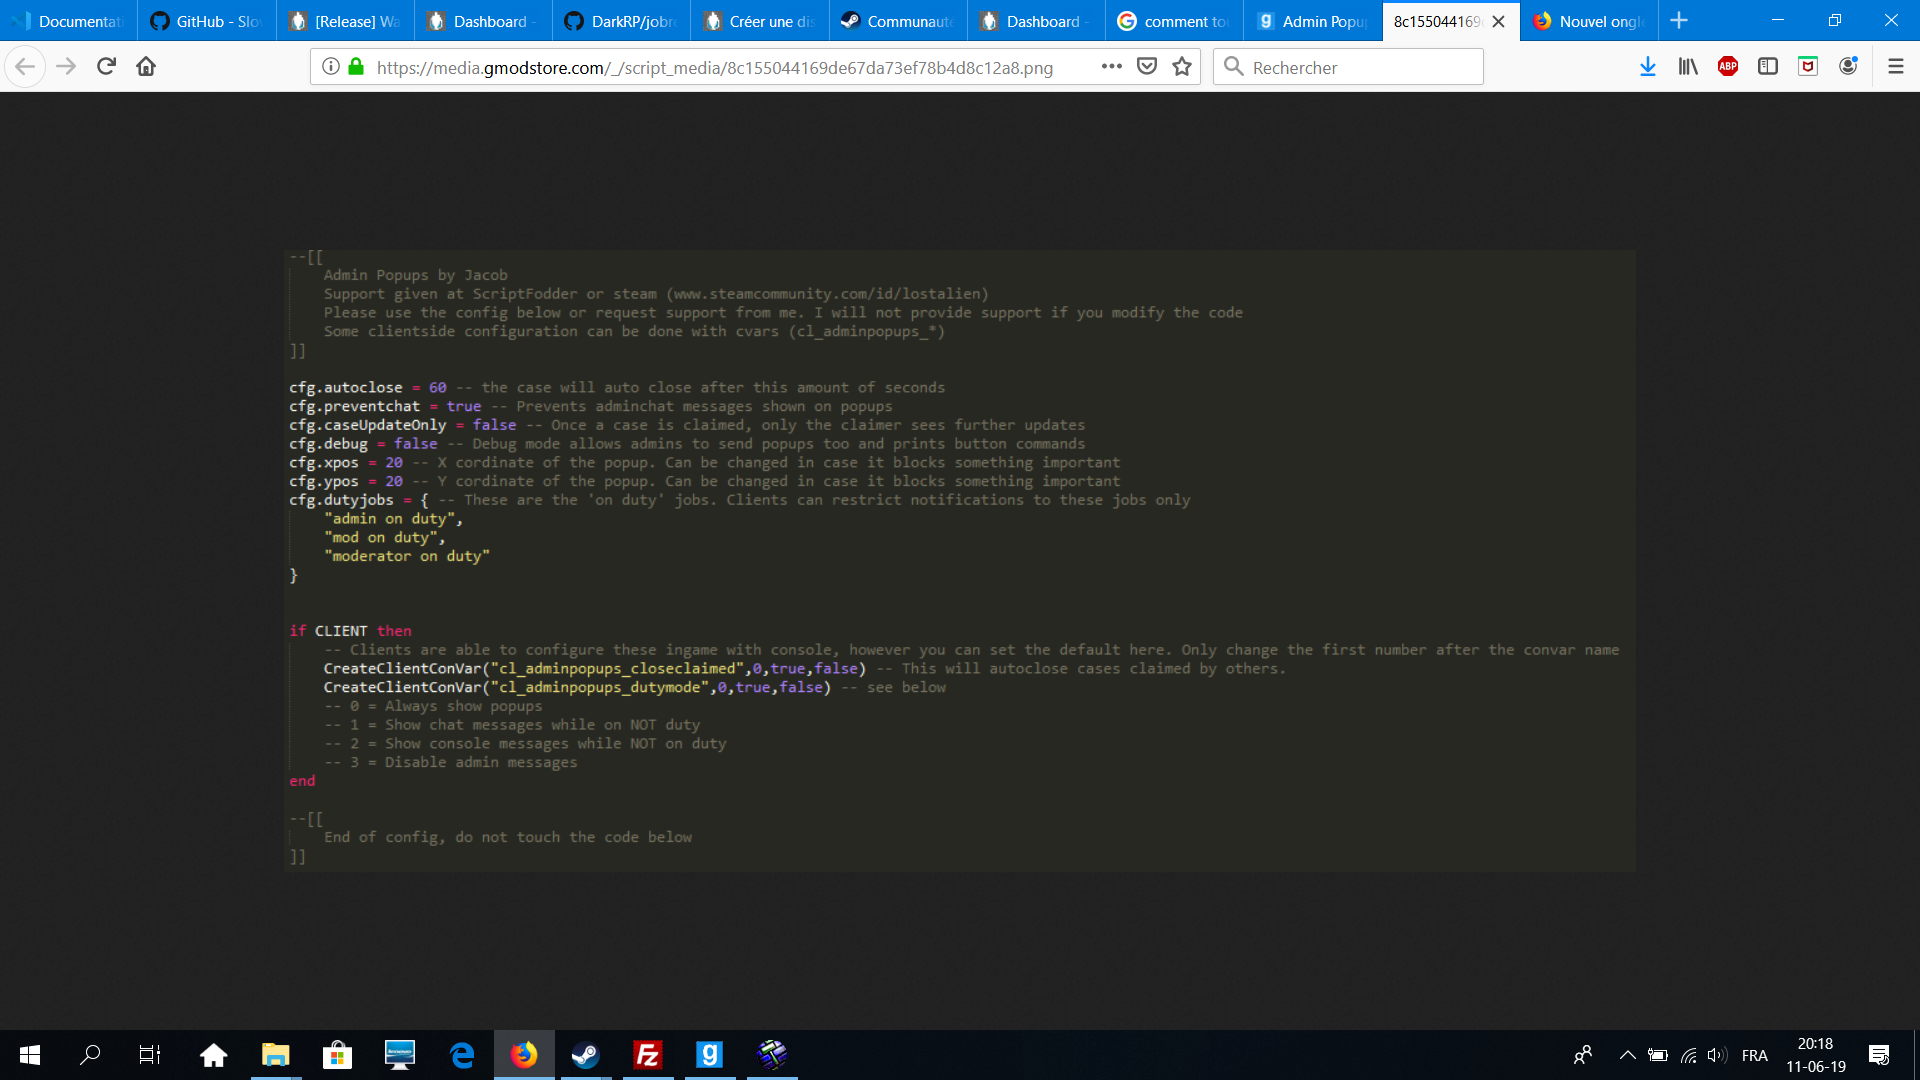The width and height of the screenshot is (1920, 1080).
Task: Open Steam from the taskbar
Action: click(586, 1055)
